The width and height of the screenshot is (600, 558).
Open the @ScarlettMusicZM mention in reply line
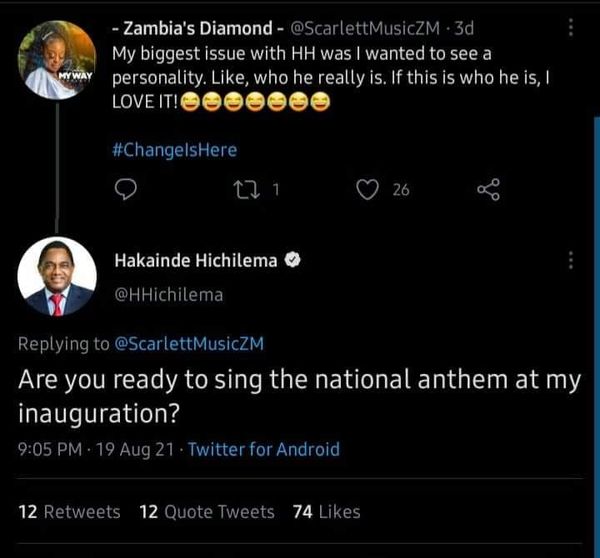point(189,344)
